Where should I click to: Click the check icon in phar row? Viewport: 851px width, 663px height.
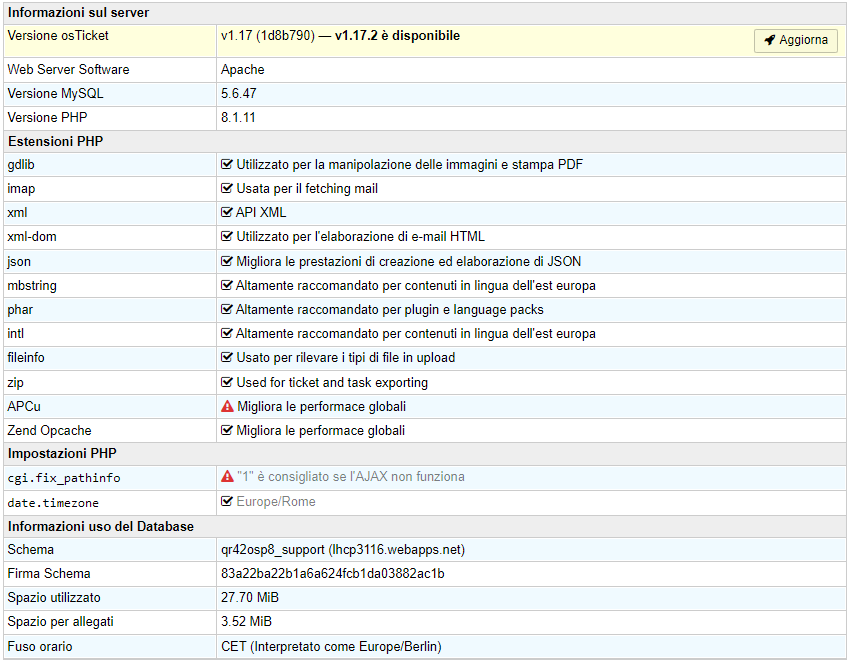point(227,310)
